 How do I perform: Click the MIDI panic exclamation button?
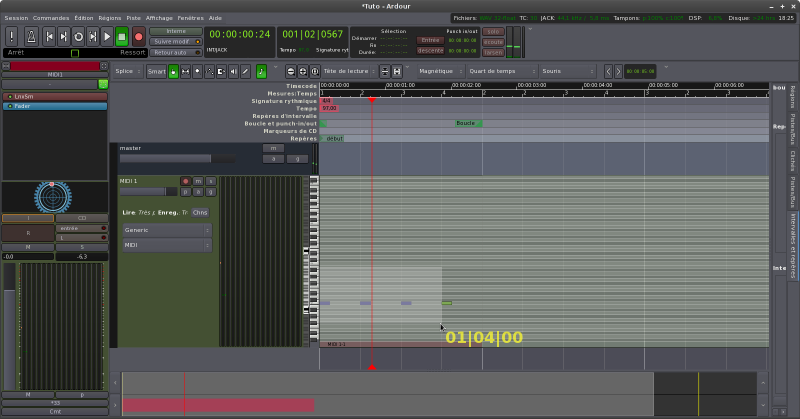(12, 37)
